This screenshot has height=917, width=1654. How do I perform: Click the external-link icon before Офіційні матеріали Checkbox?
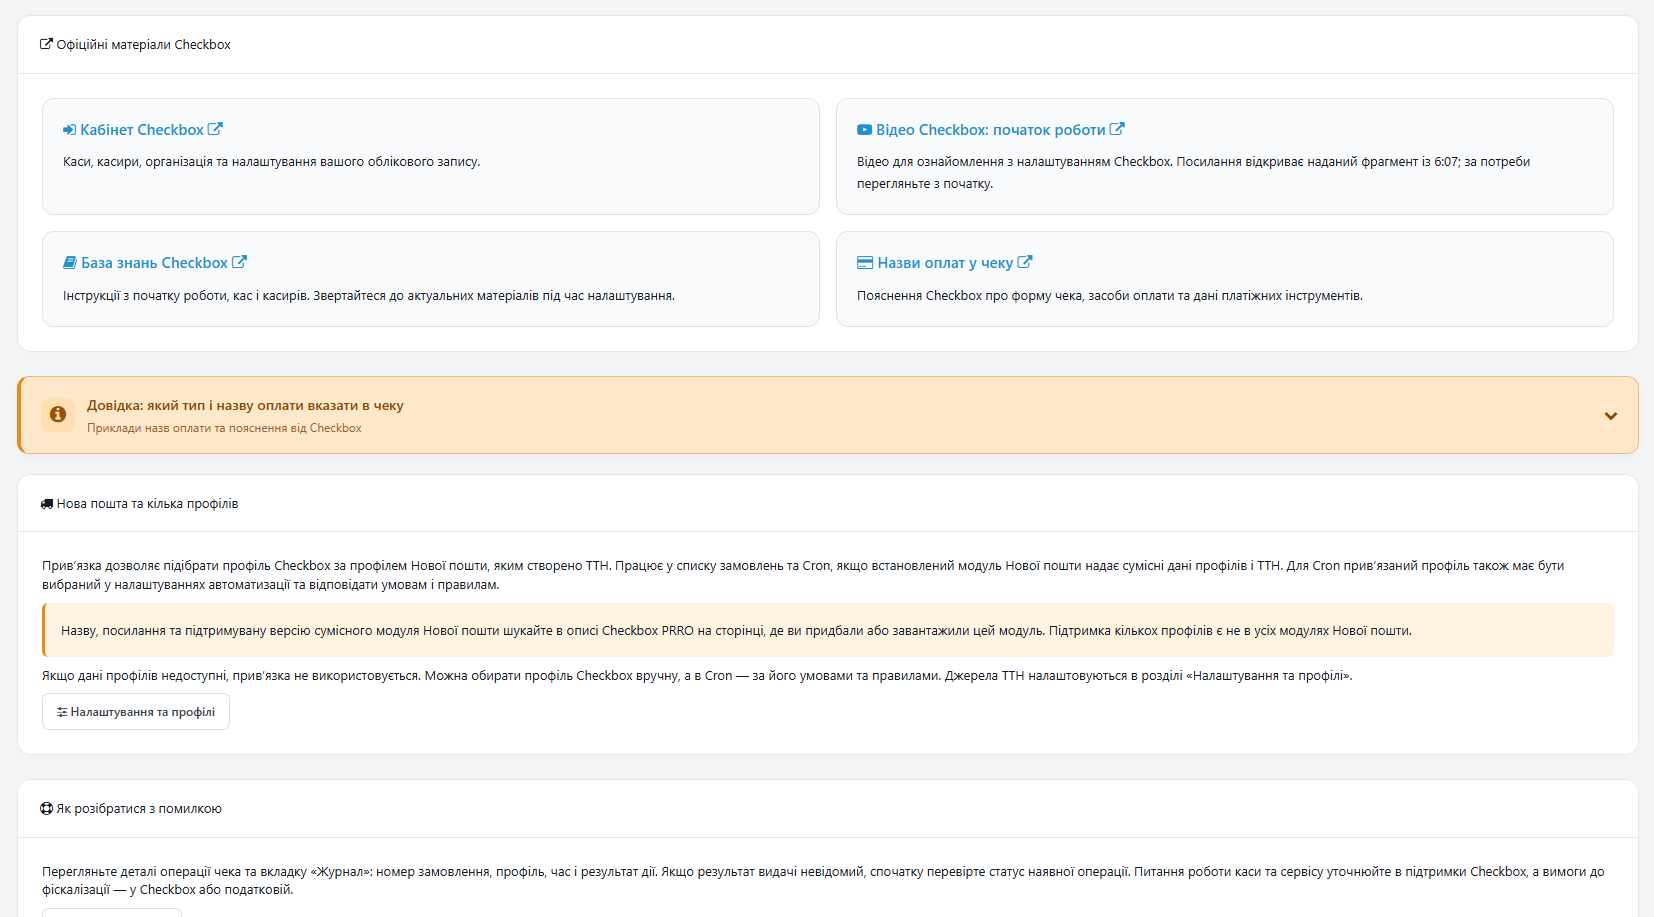tap(46, 44)
